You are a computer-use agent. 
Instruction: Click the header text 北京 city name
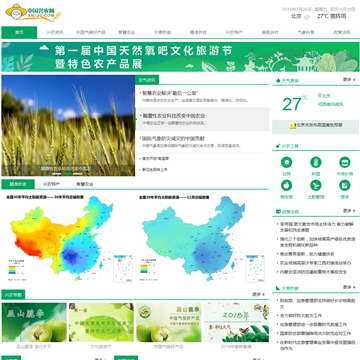point(296,16)
